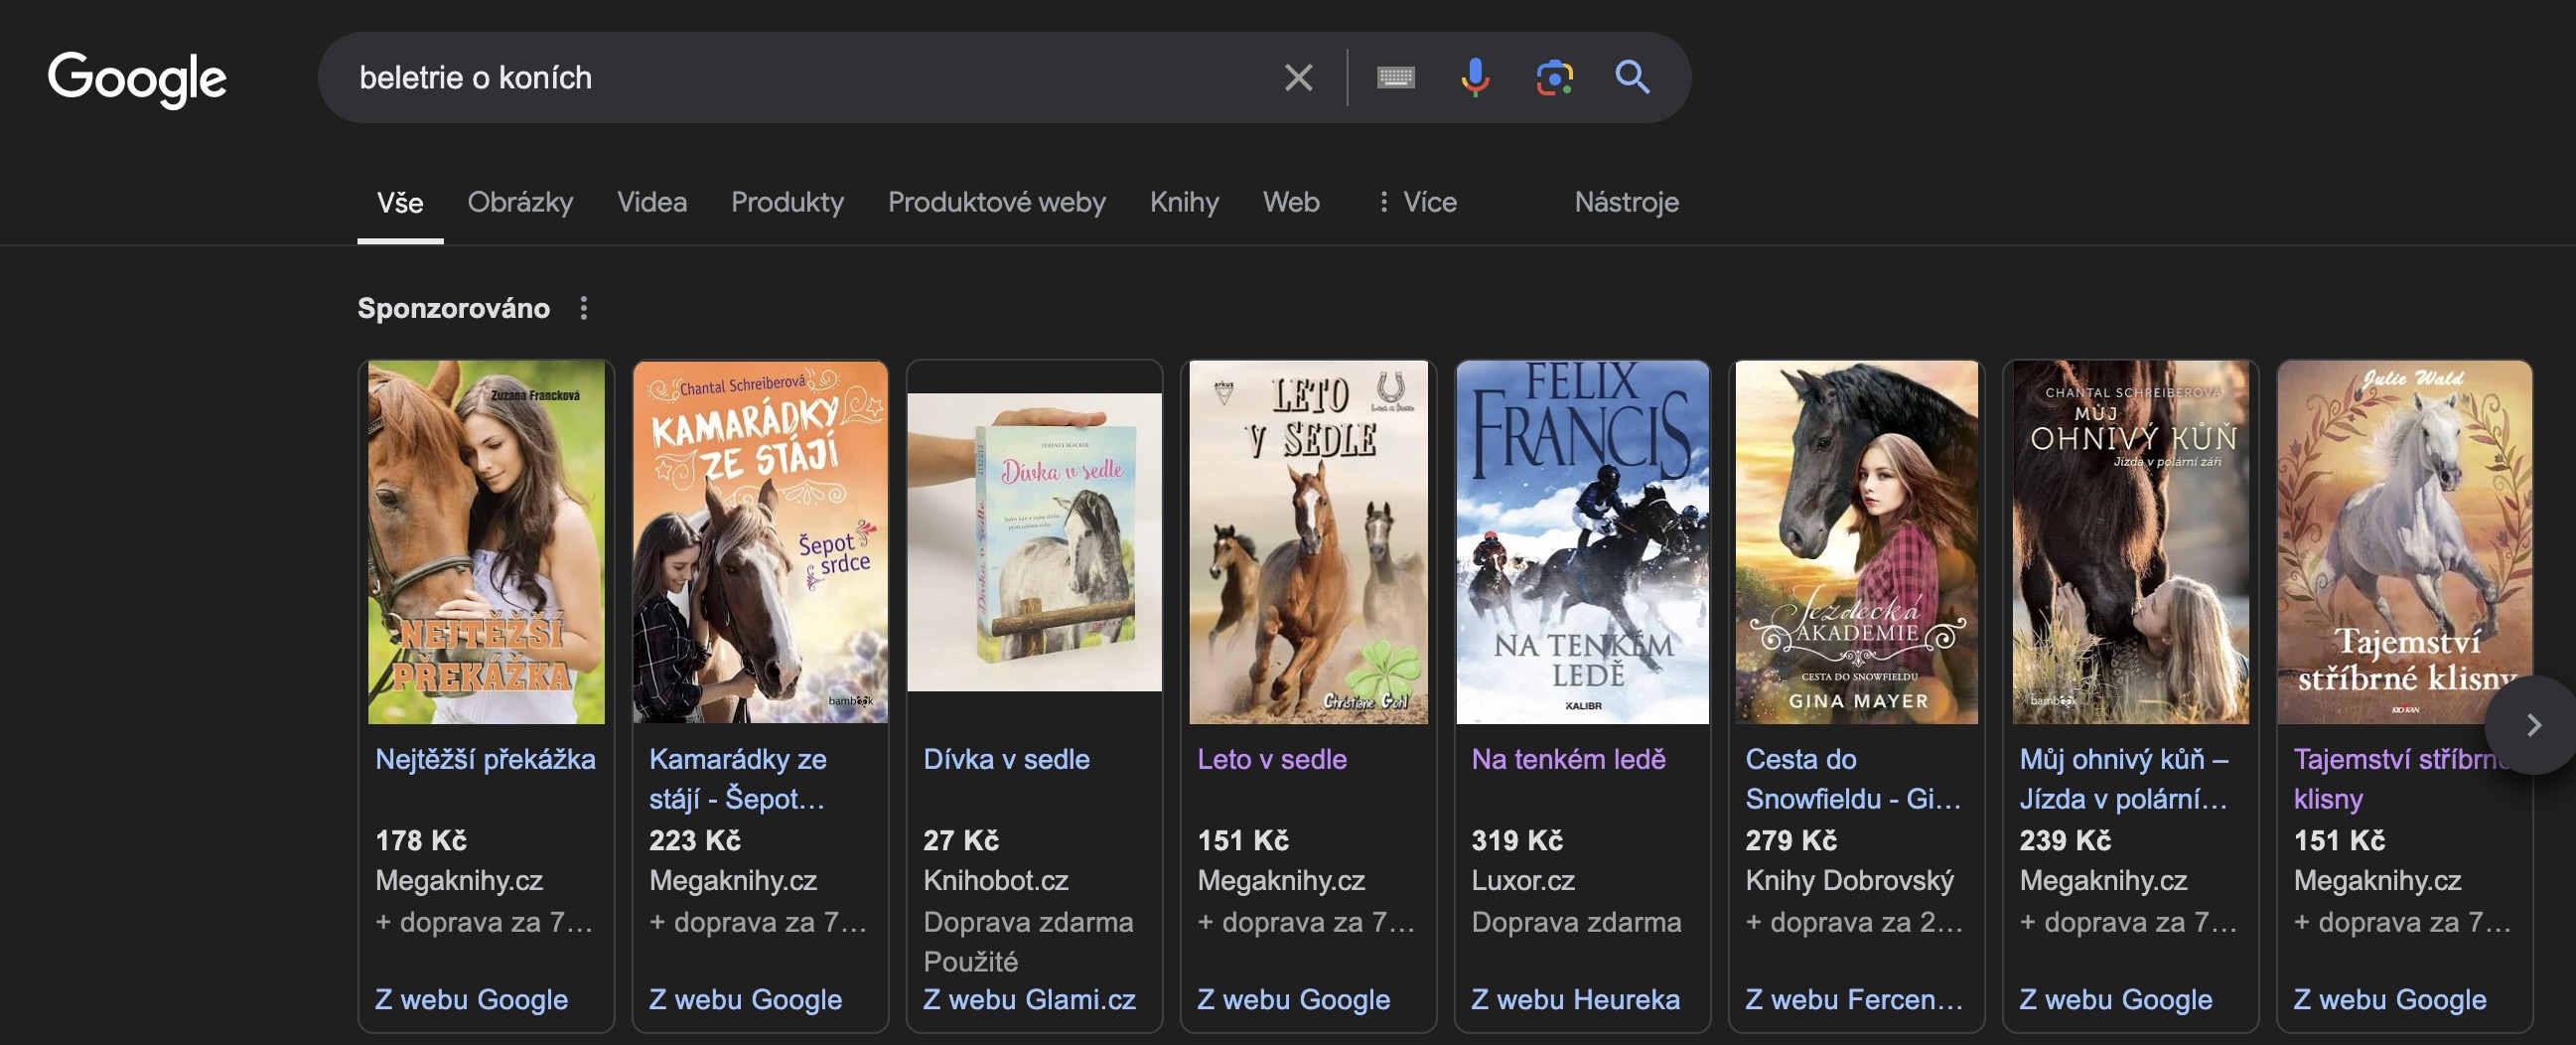The width and height of the screenshot is (2576, 1045).
Task: Click the Knihobot.cz seller name
Action: (996, 880)
